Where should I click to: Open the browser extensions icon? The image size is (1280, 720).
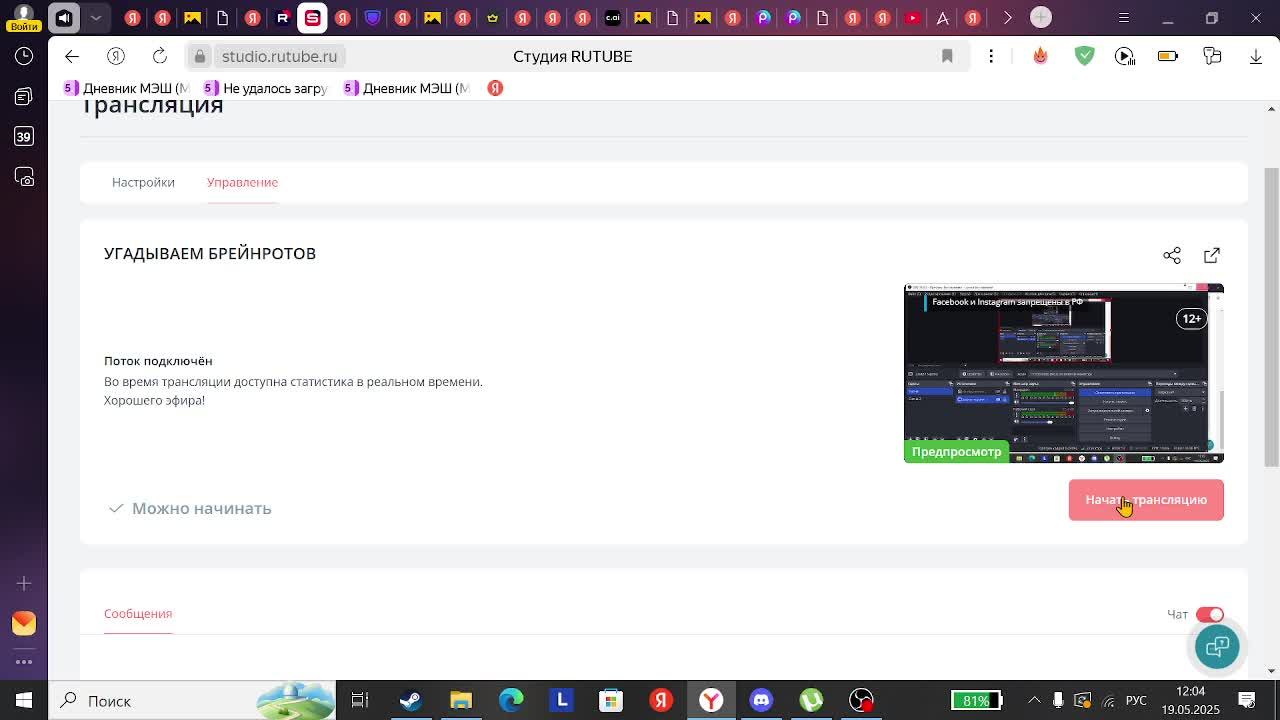click(1212, 56)
